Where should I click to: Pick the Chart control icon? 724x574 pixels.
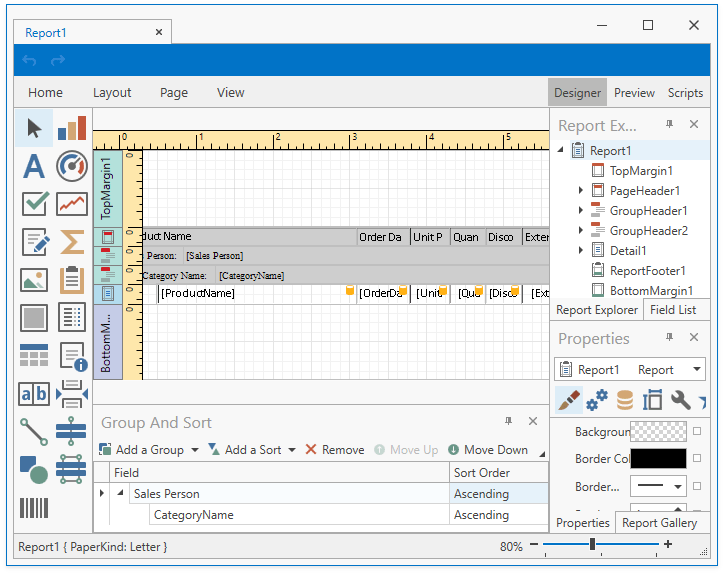point(72,128)
